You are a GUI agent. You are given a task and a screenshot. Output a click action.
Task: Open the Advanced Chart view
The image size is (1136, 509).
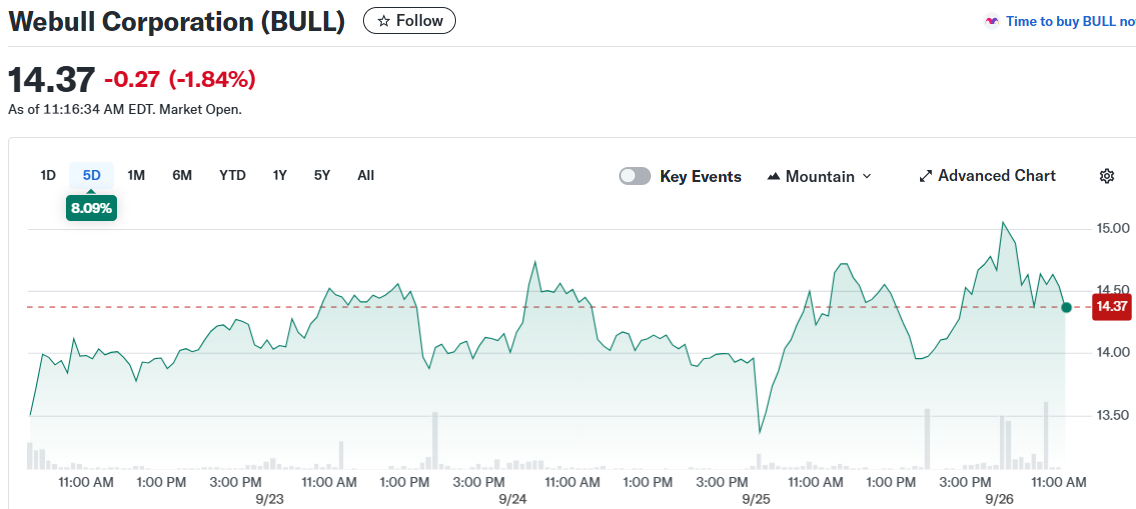(x=987, y=176)
